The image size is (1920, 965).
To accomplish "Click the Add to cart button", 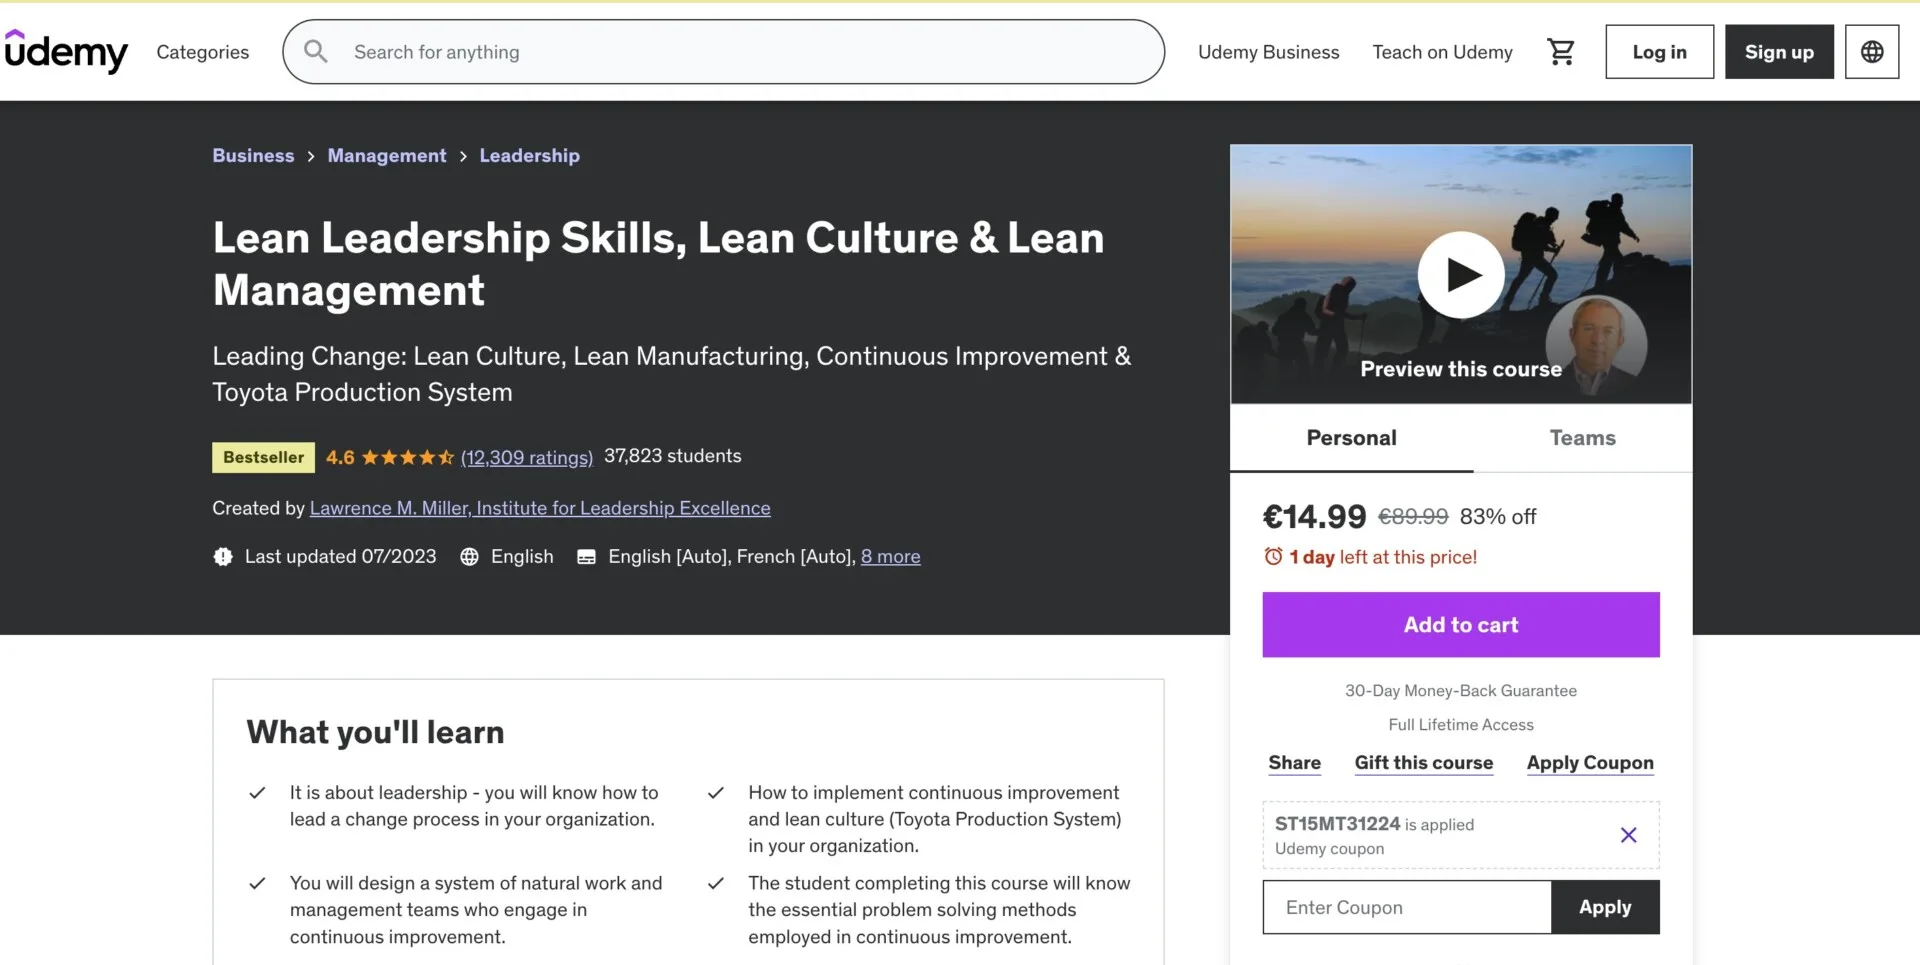I will (x=1460, y=625).
